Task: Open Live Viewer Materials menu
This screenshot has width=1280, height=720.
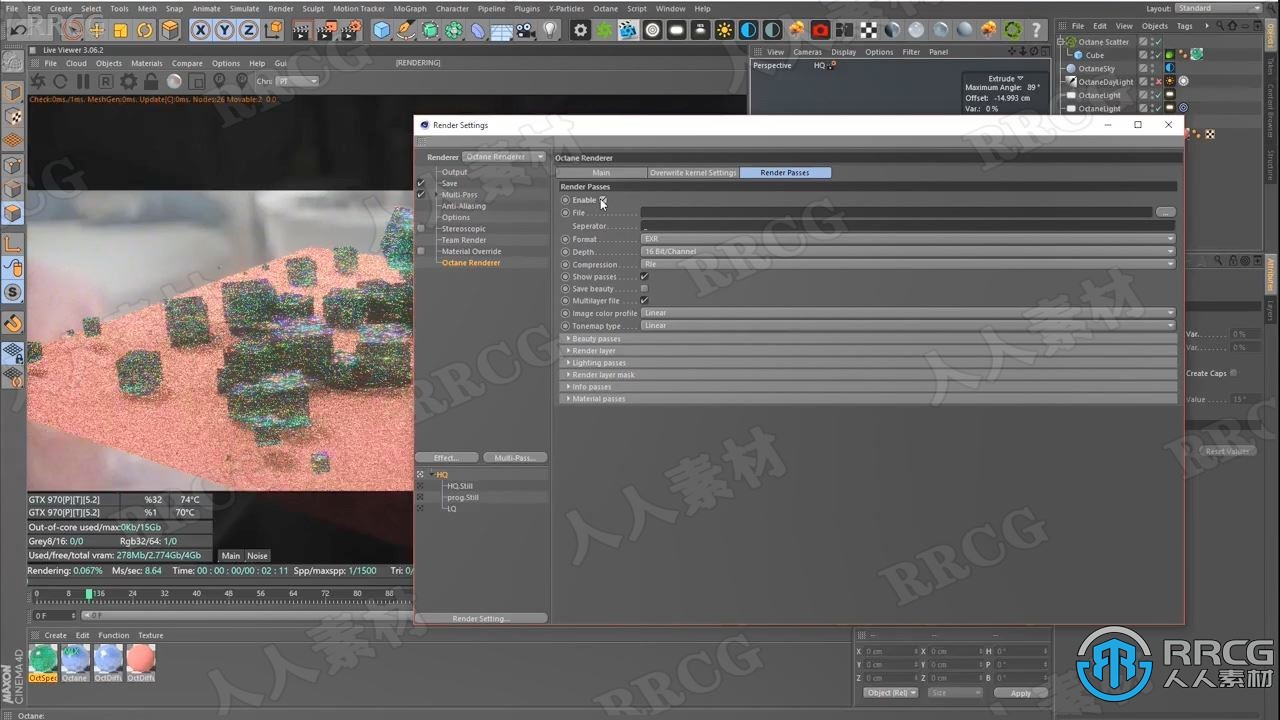Action: 146,63
